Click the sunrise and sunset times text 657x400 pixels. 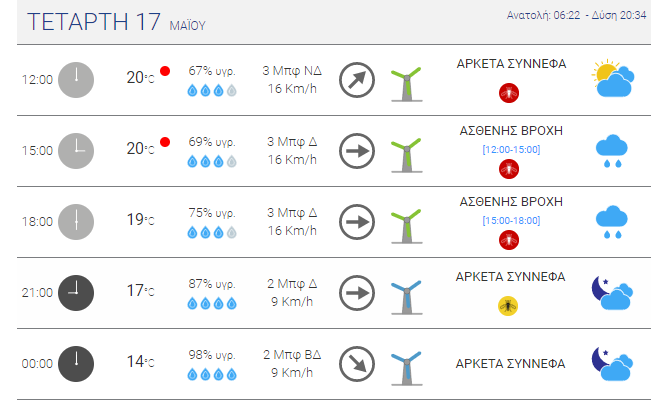click(x=576, y=15)
